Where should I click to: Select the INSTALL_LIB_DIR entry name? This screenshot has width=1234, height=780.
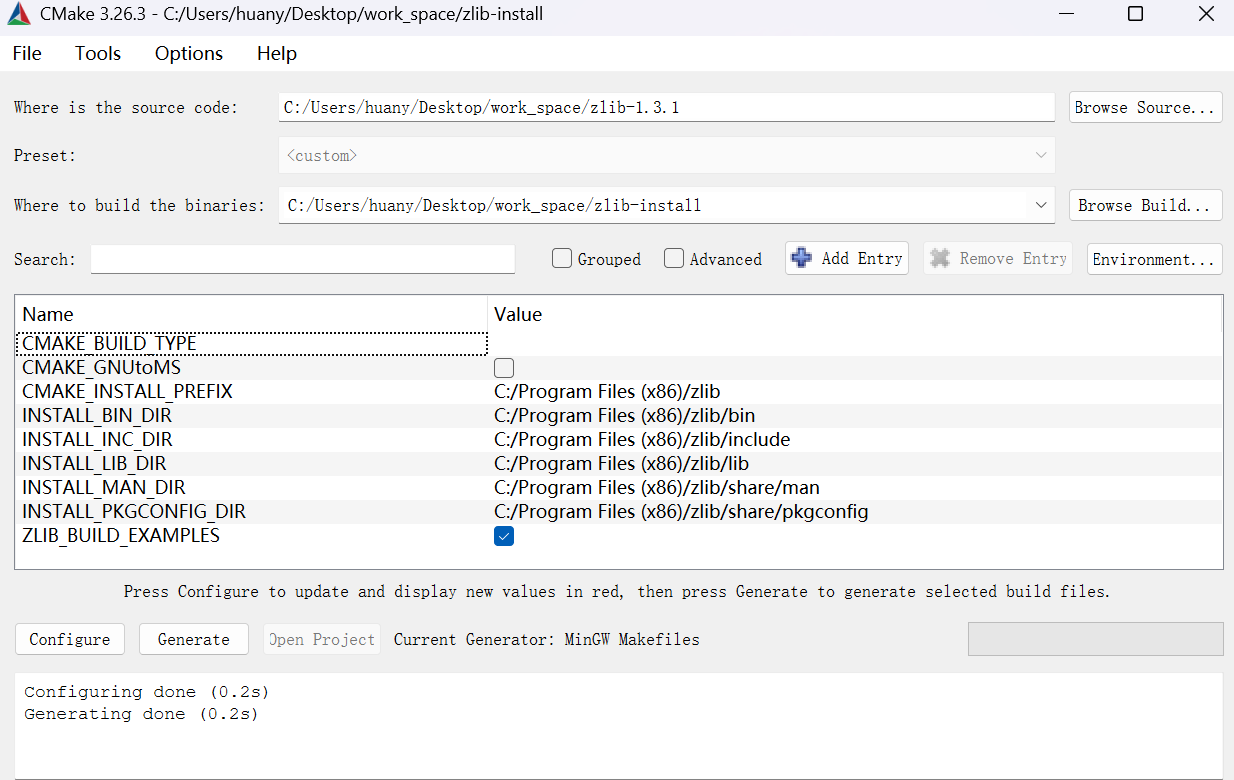tap(94, 463)
